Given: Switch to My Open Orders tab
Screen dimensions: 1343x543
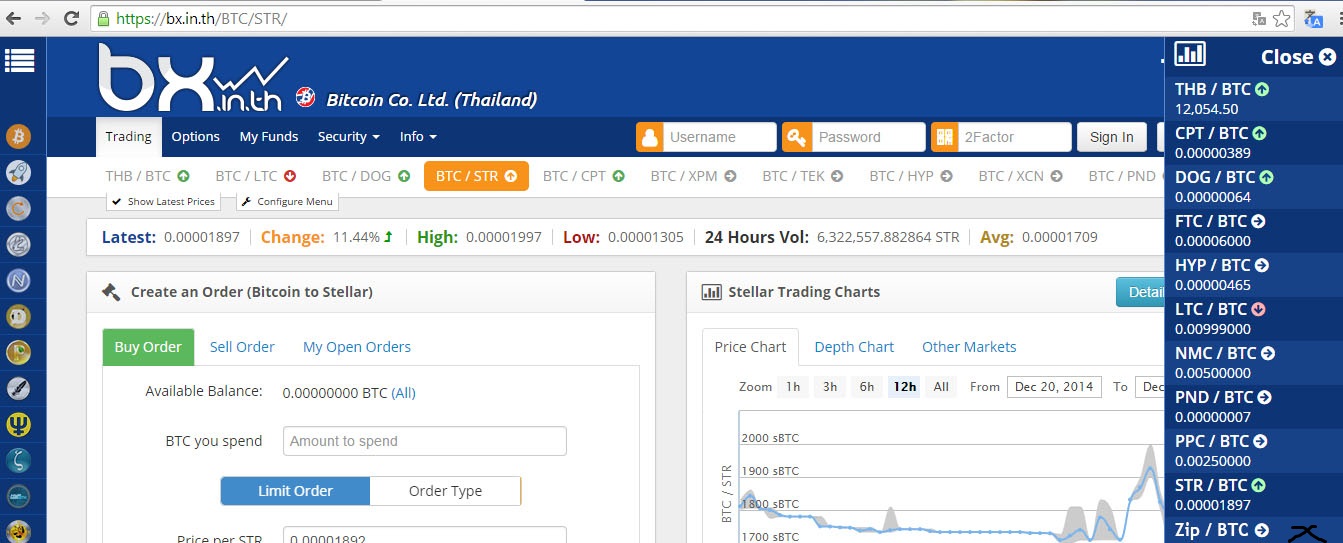Looking at the screenshot, I should point(357,347).
